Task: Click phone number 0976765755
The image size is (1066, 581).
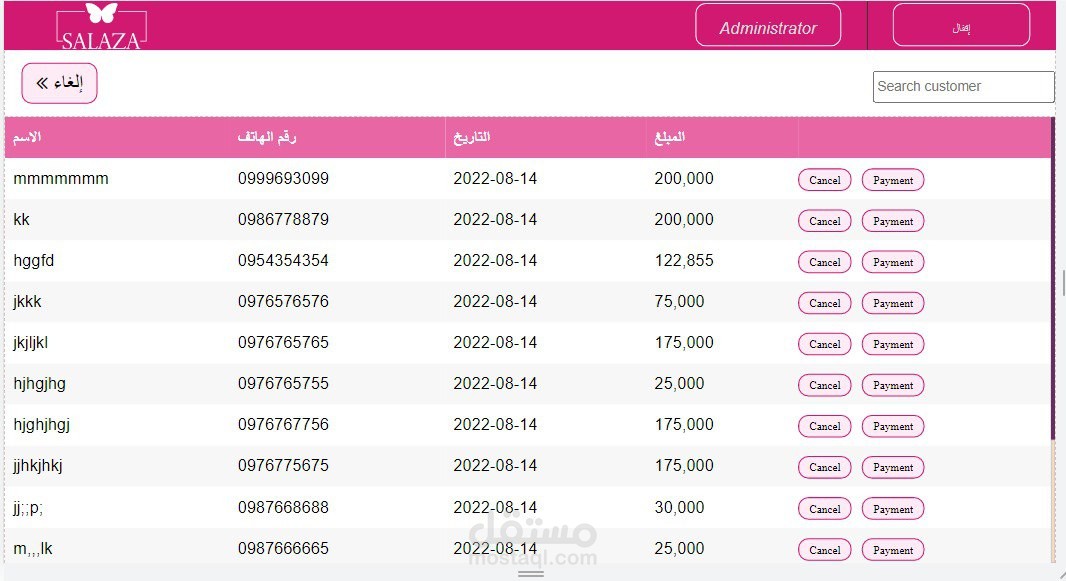Action: pos(283,383)
